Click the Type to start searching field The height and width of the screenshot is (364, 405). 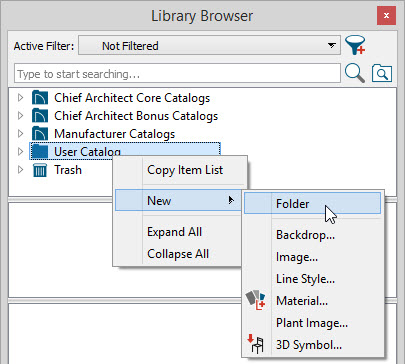pos(177,73)
